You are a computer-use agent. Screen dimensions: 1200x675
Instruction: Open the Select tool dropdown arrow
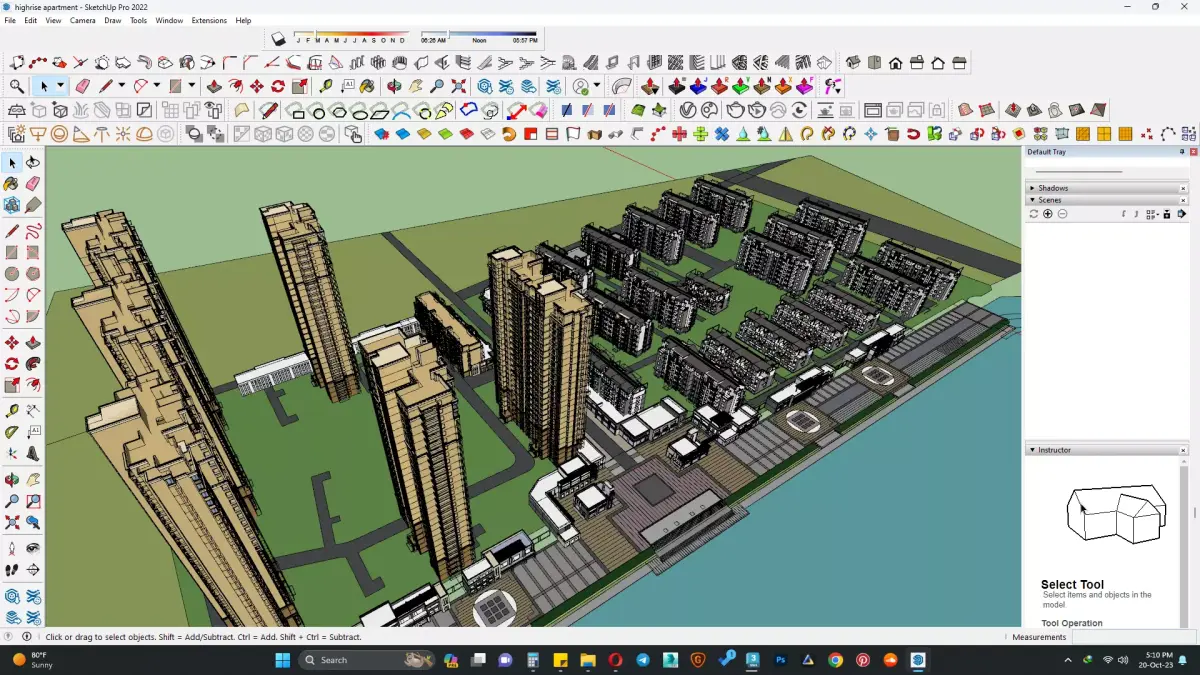coord(60,87)
